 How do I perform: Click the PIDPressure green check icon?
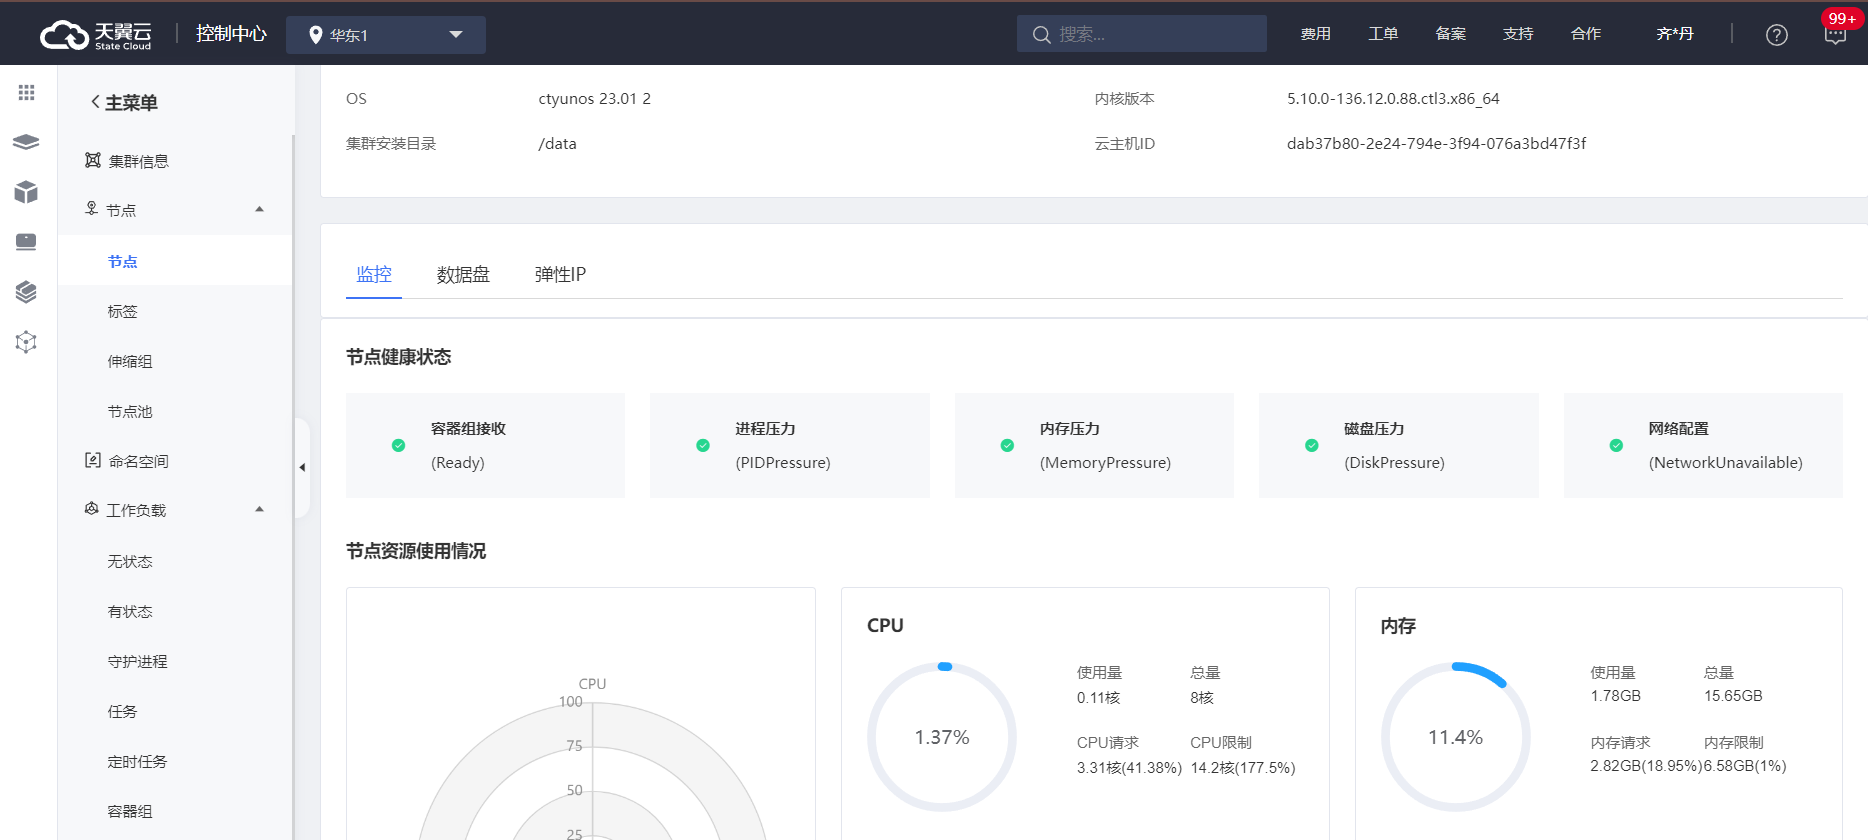click(703, 445)
